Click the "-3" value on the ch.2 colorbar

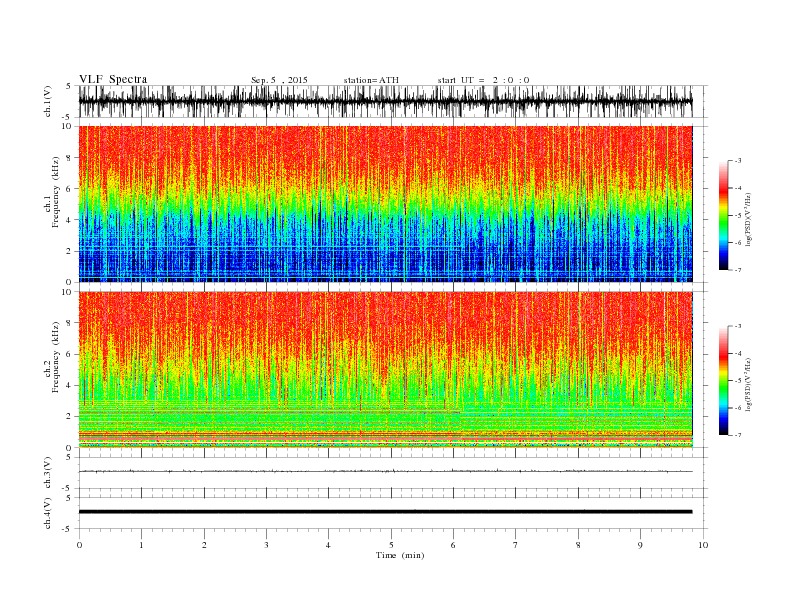738,326
